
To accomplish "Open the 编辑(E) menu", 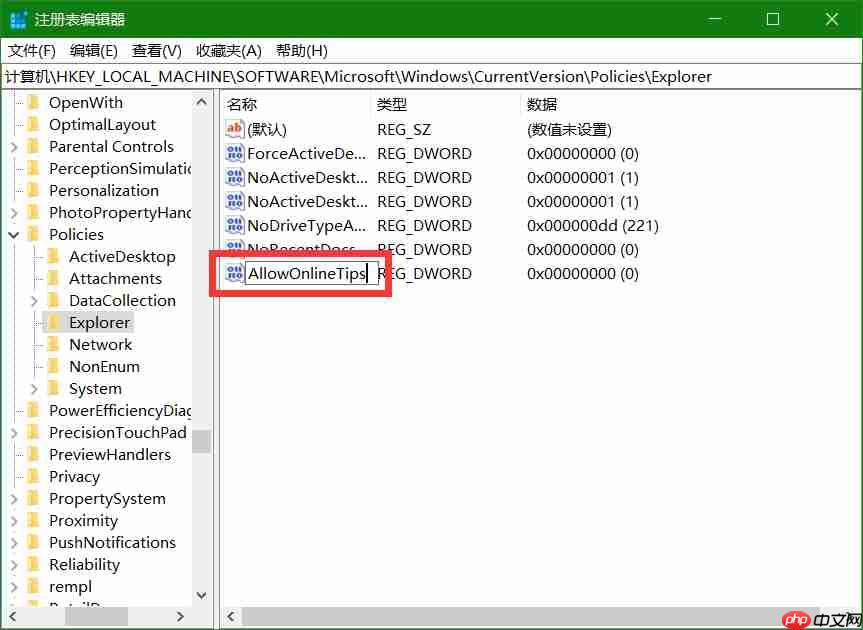I will pos(92,50).
